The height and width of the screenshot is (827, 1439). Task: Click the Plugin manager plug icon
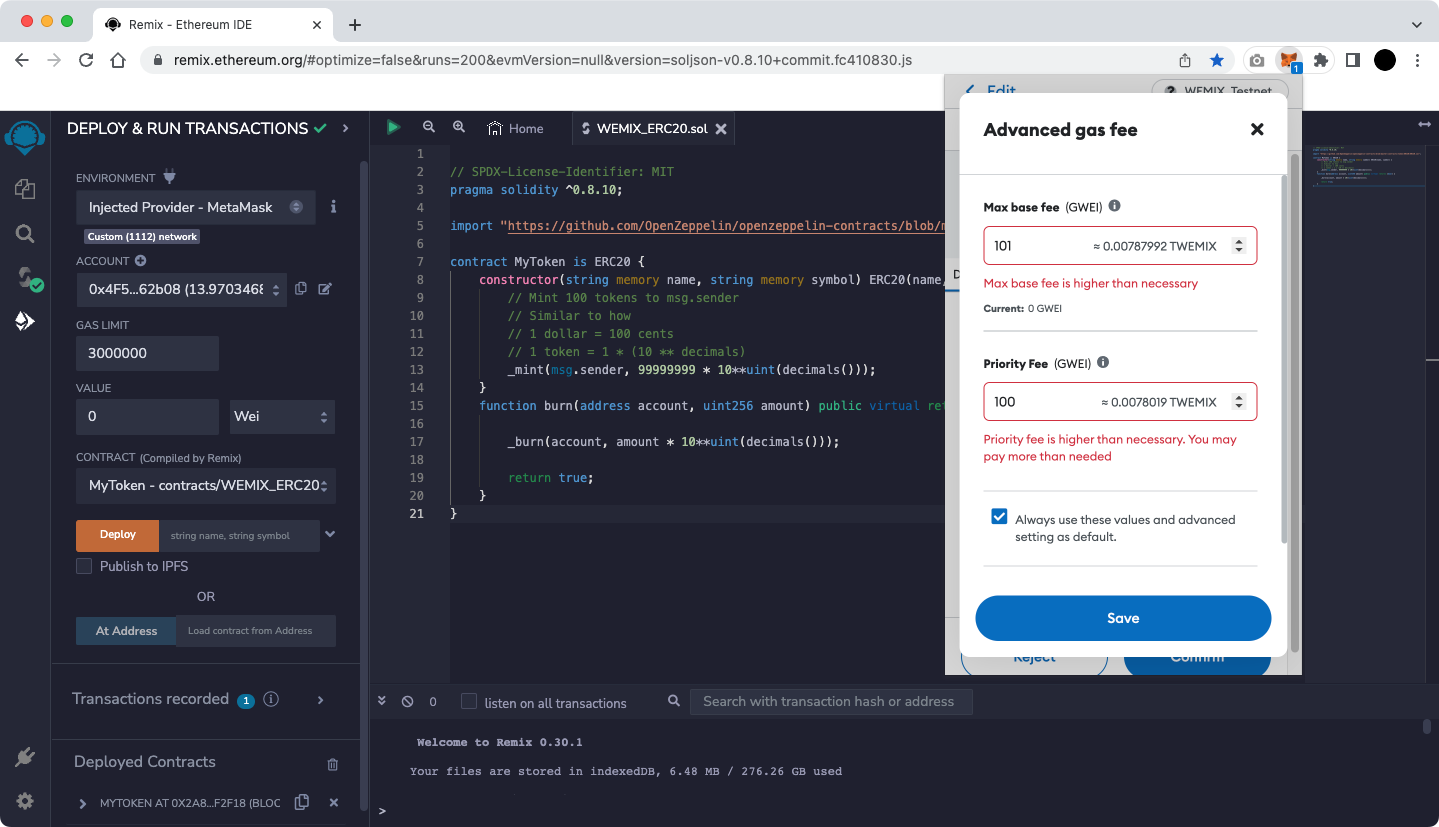[25, 757]
